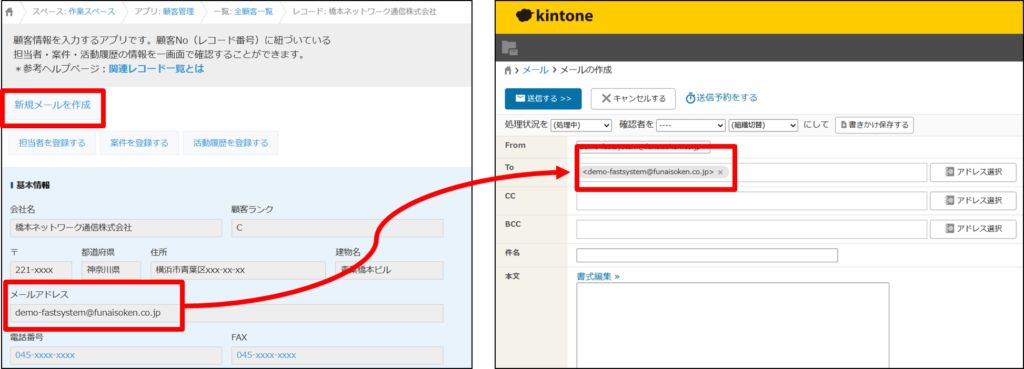The width and height of the screenshot is (1024, 369).
Task: Click into the CC input field
Action: coord(752,201)
